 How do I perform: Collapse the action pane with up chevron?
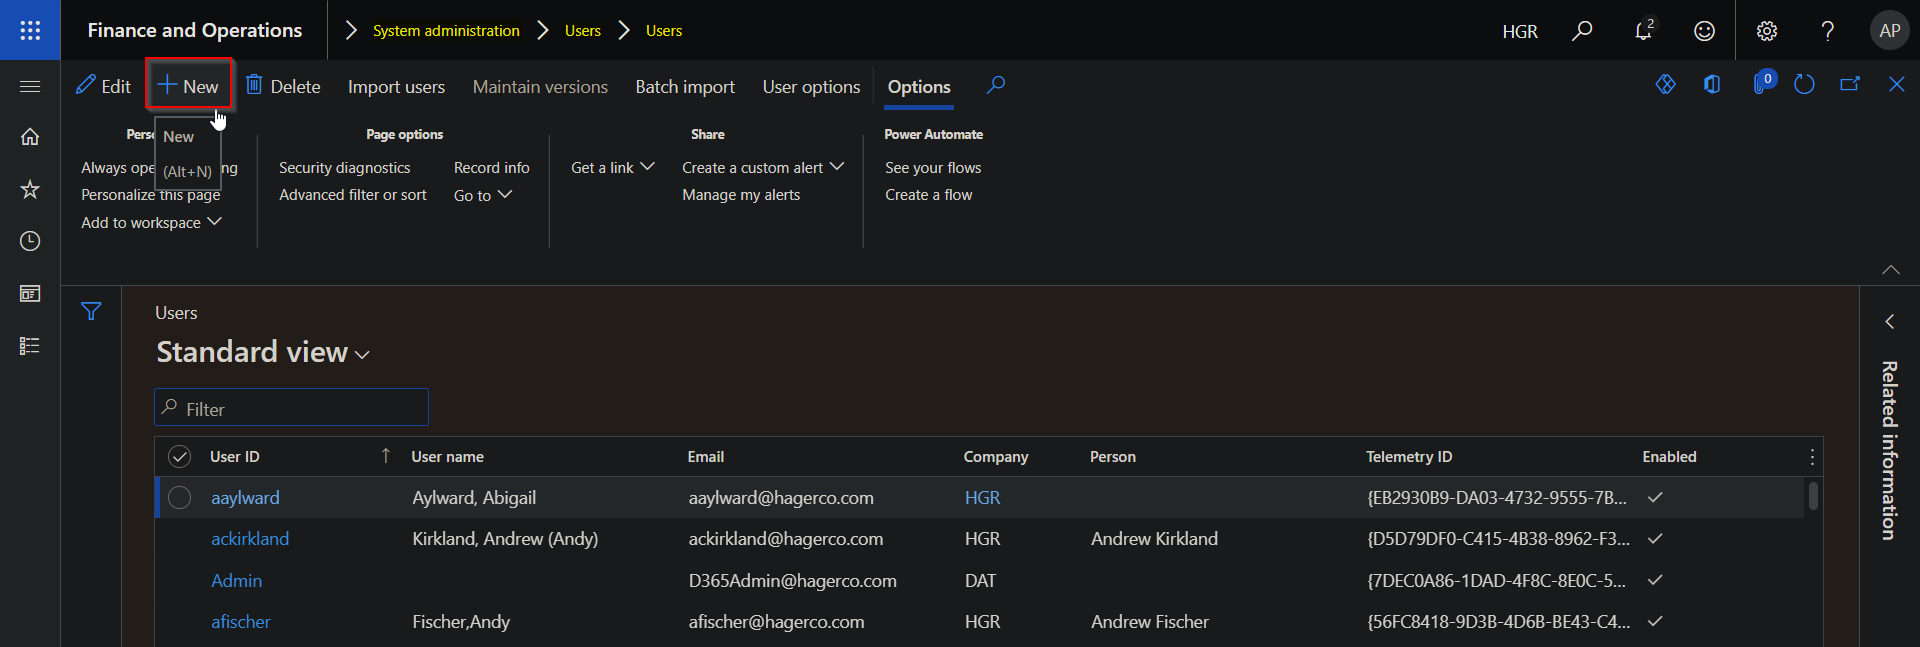tap(1891, 269)
